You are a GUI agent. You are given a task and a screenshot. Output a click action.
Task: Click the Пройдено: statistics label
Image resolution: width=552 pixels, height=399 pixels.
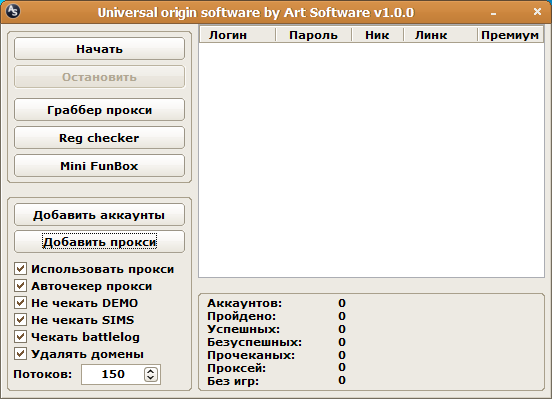click(242, 316)
